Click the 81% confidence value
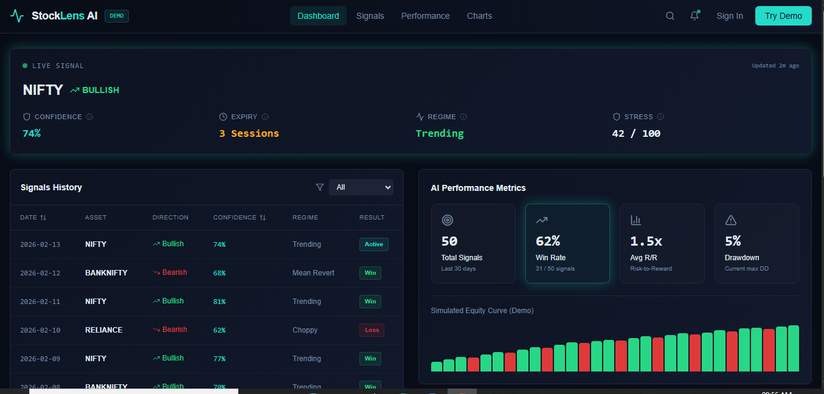Viewport: 824px width, 394px height. click(219, 302)
